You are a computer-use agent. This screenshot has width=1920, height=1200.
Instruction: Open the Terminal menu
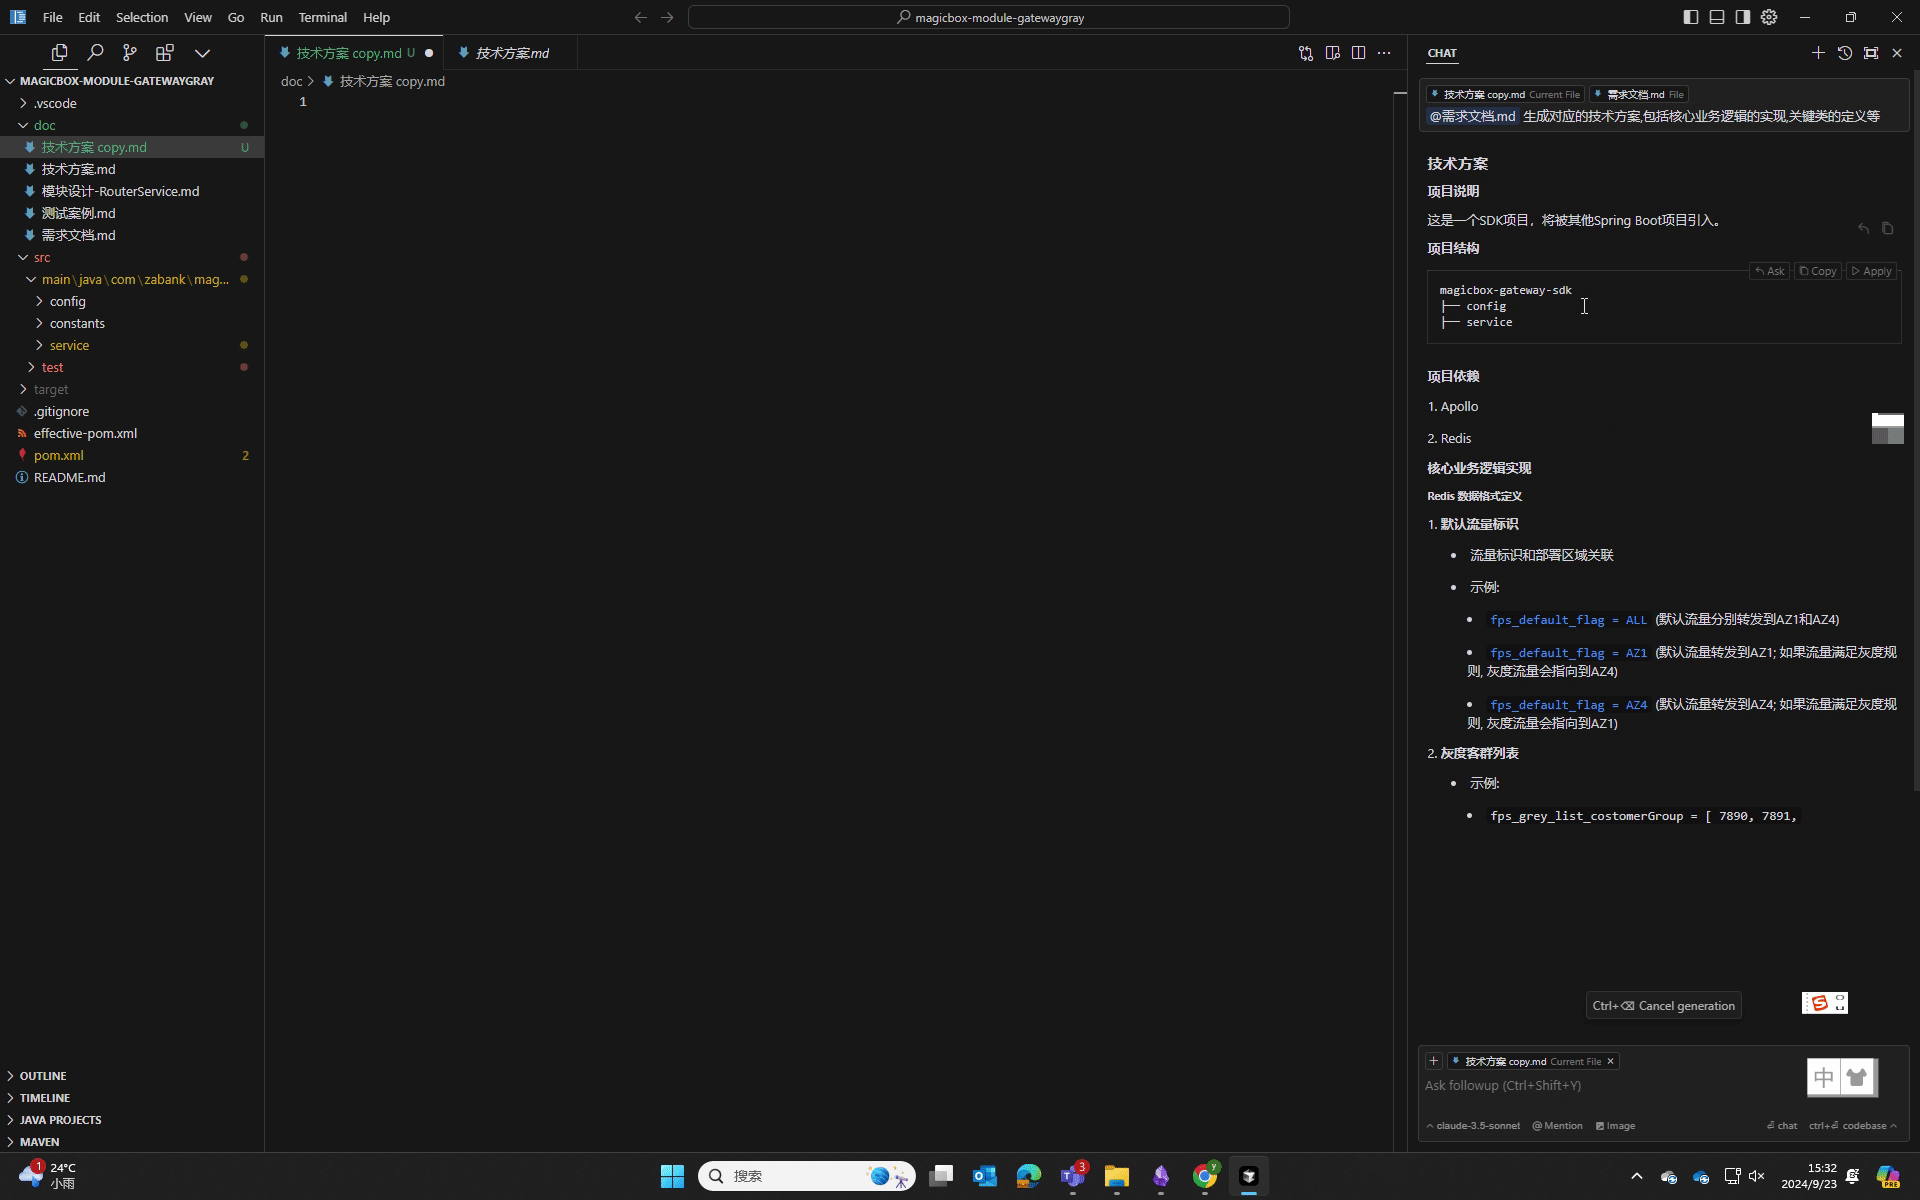click(322, 17)
